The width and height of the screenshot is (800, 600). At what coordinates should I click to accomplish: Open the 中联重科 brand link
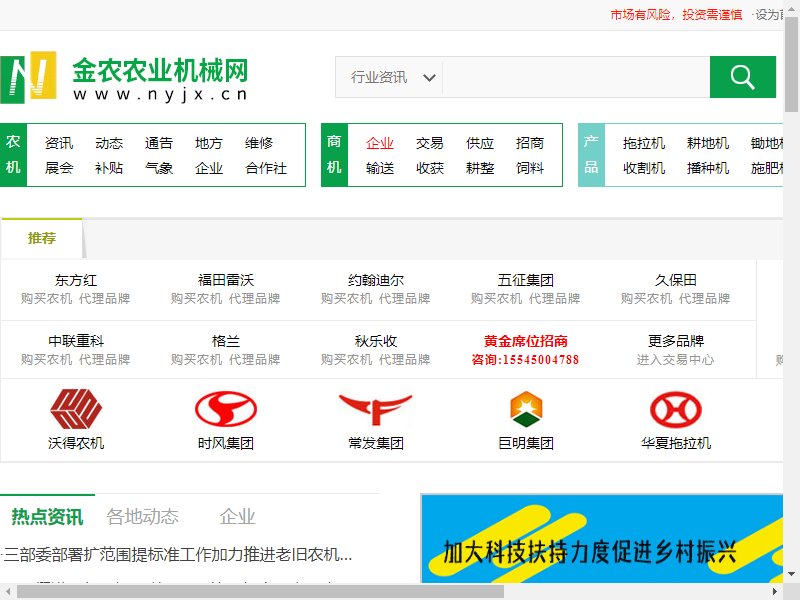pyautogui.click(x=76, y=341)
